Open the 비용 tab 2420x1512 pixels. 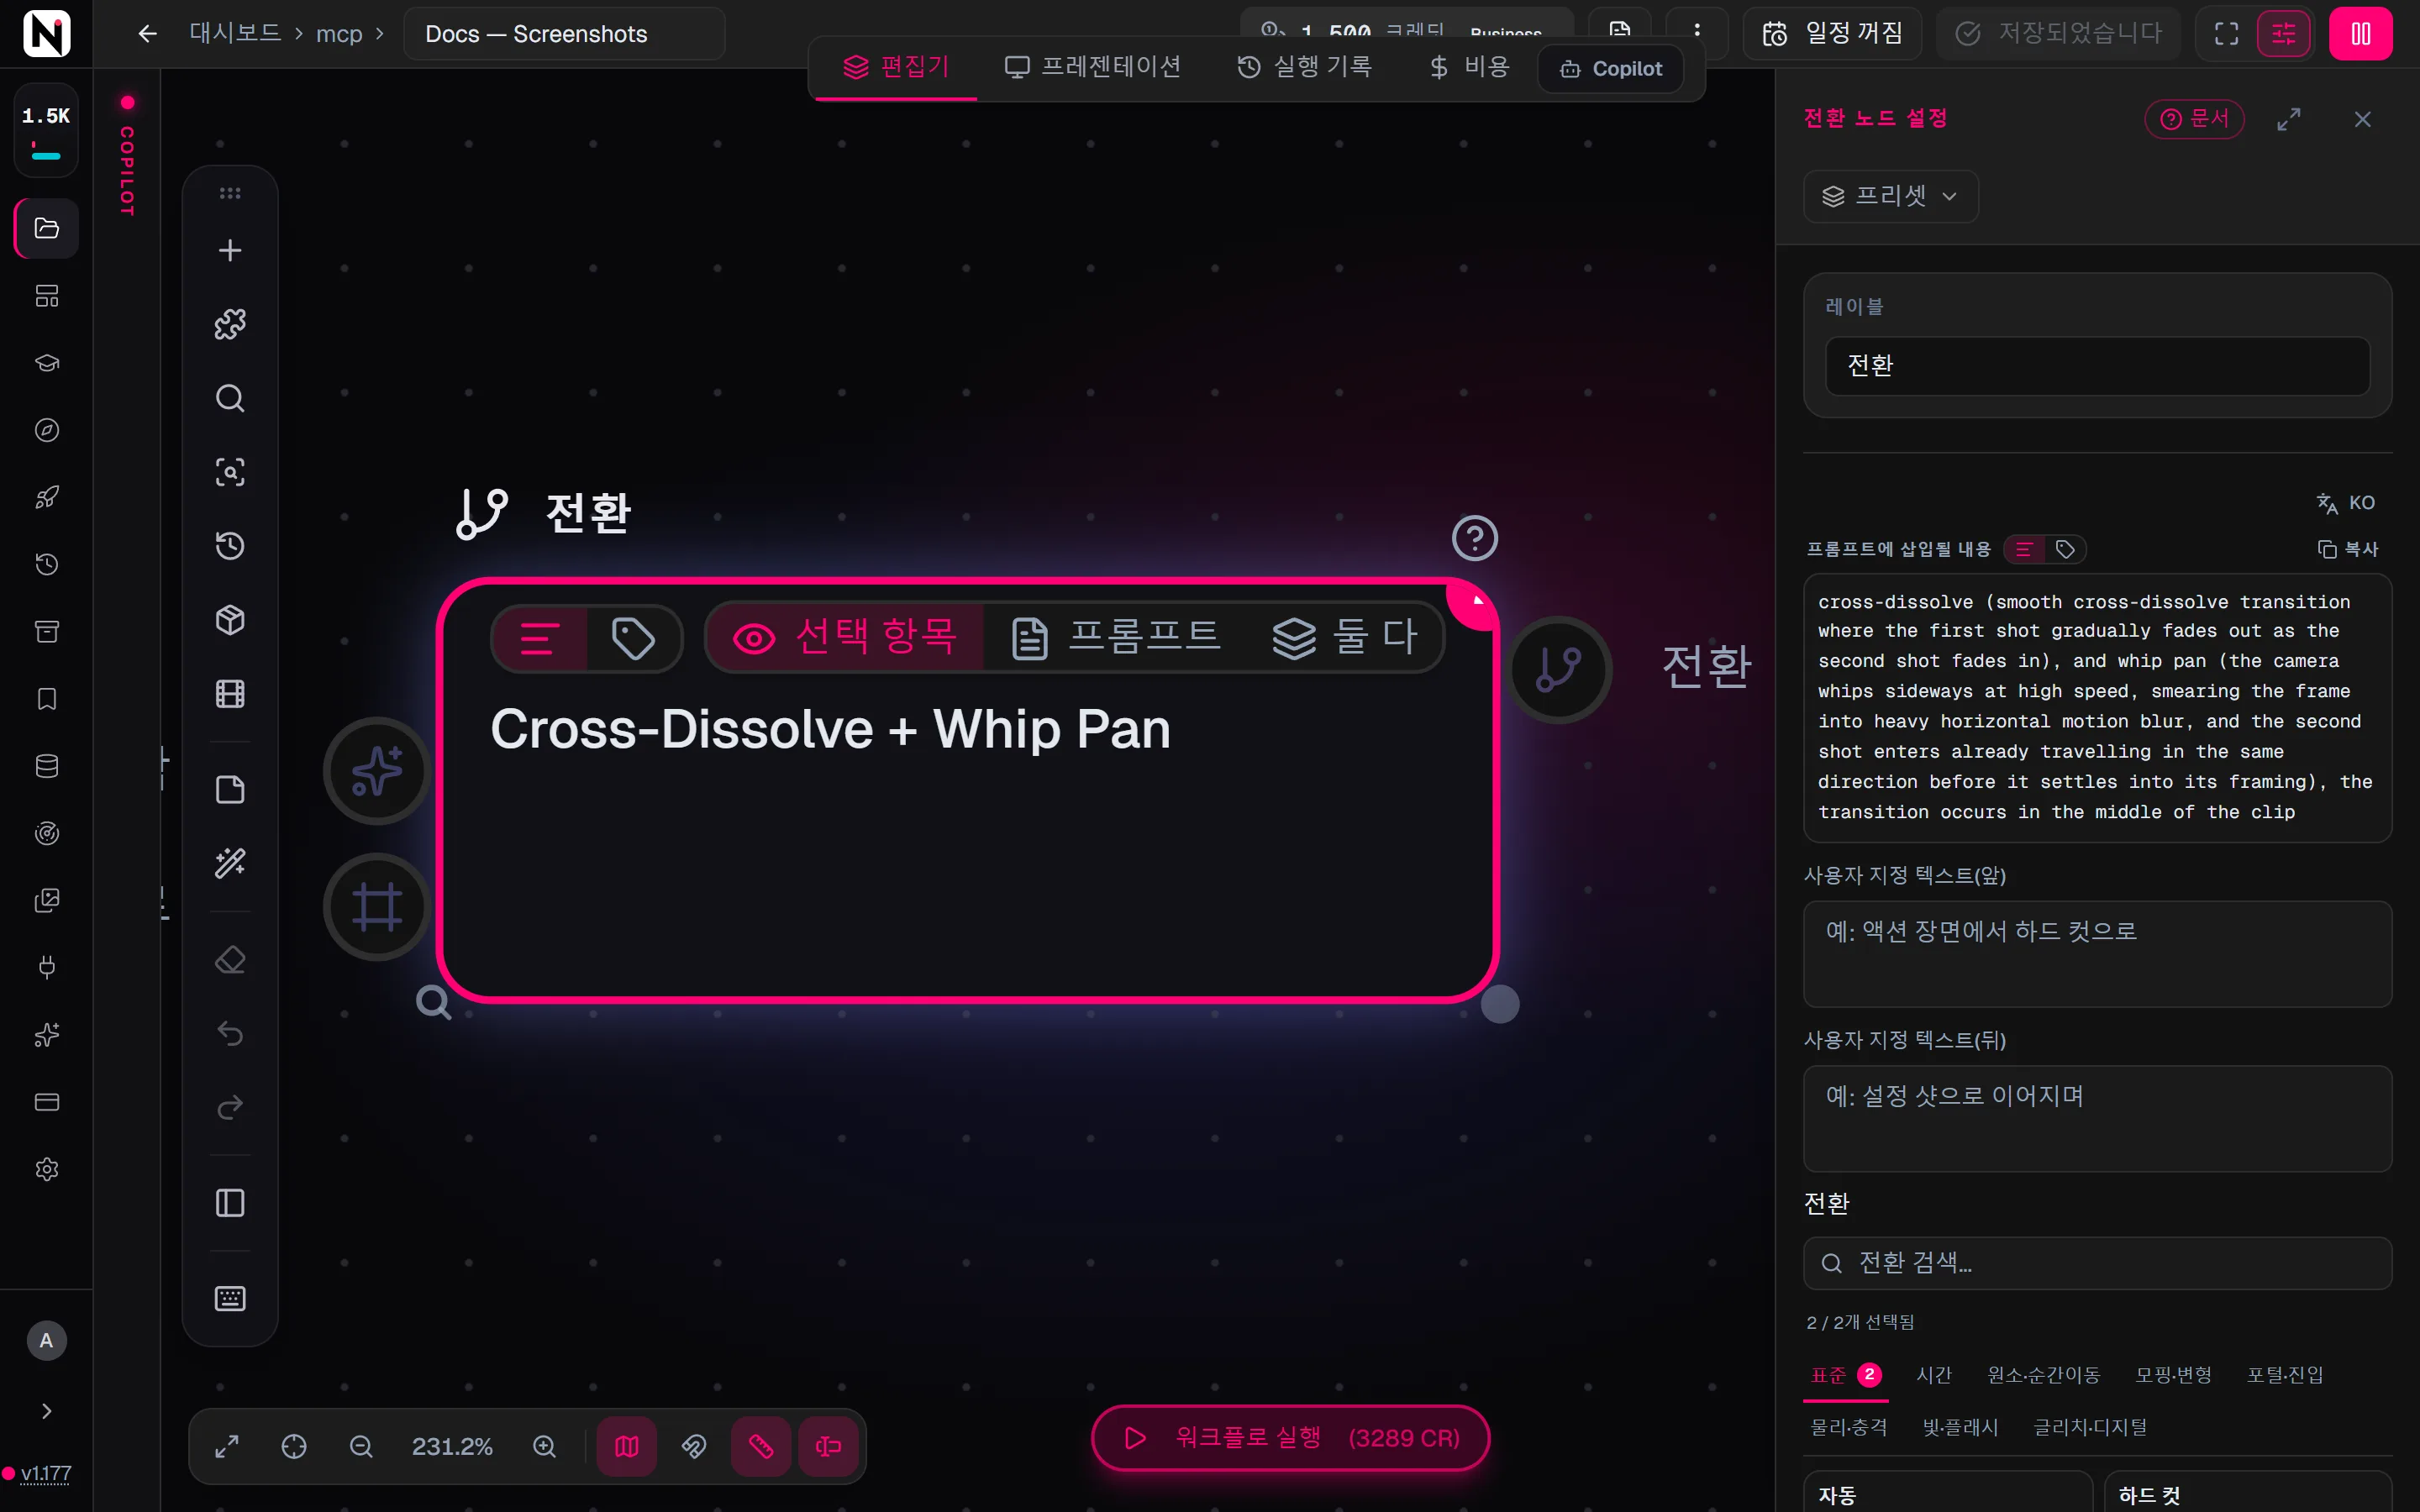(1469, 67)
